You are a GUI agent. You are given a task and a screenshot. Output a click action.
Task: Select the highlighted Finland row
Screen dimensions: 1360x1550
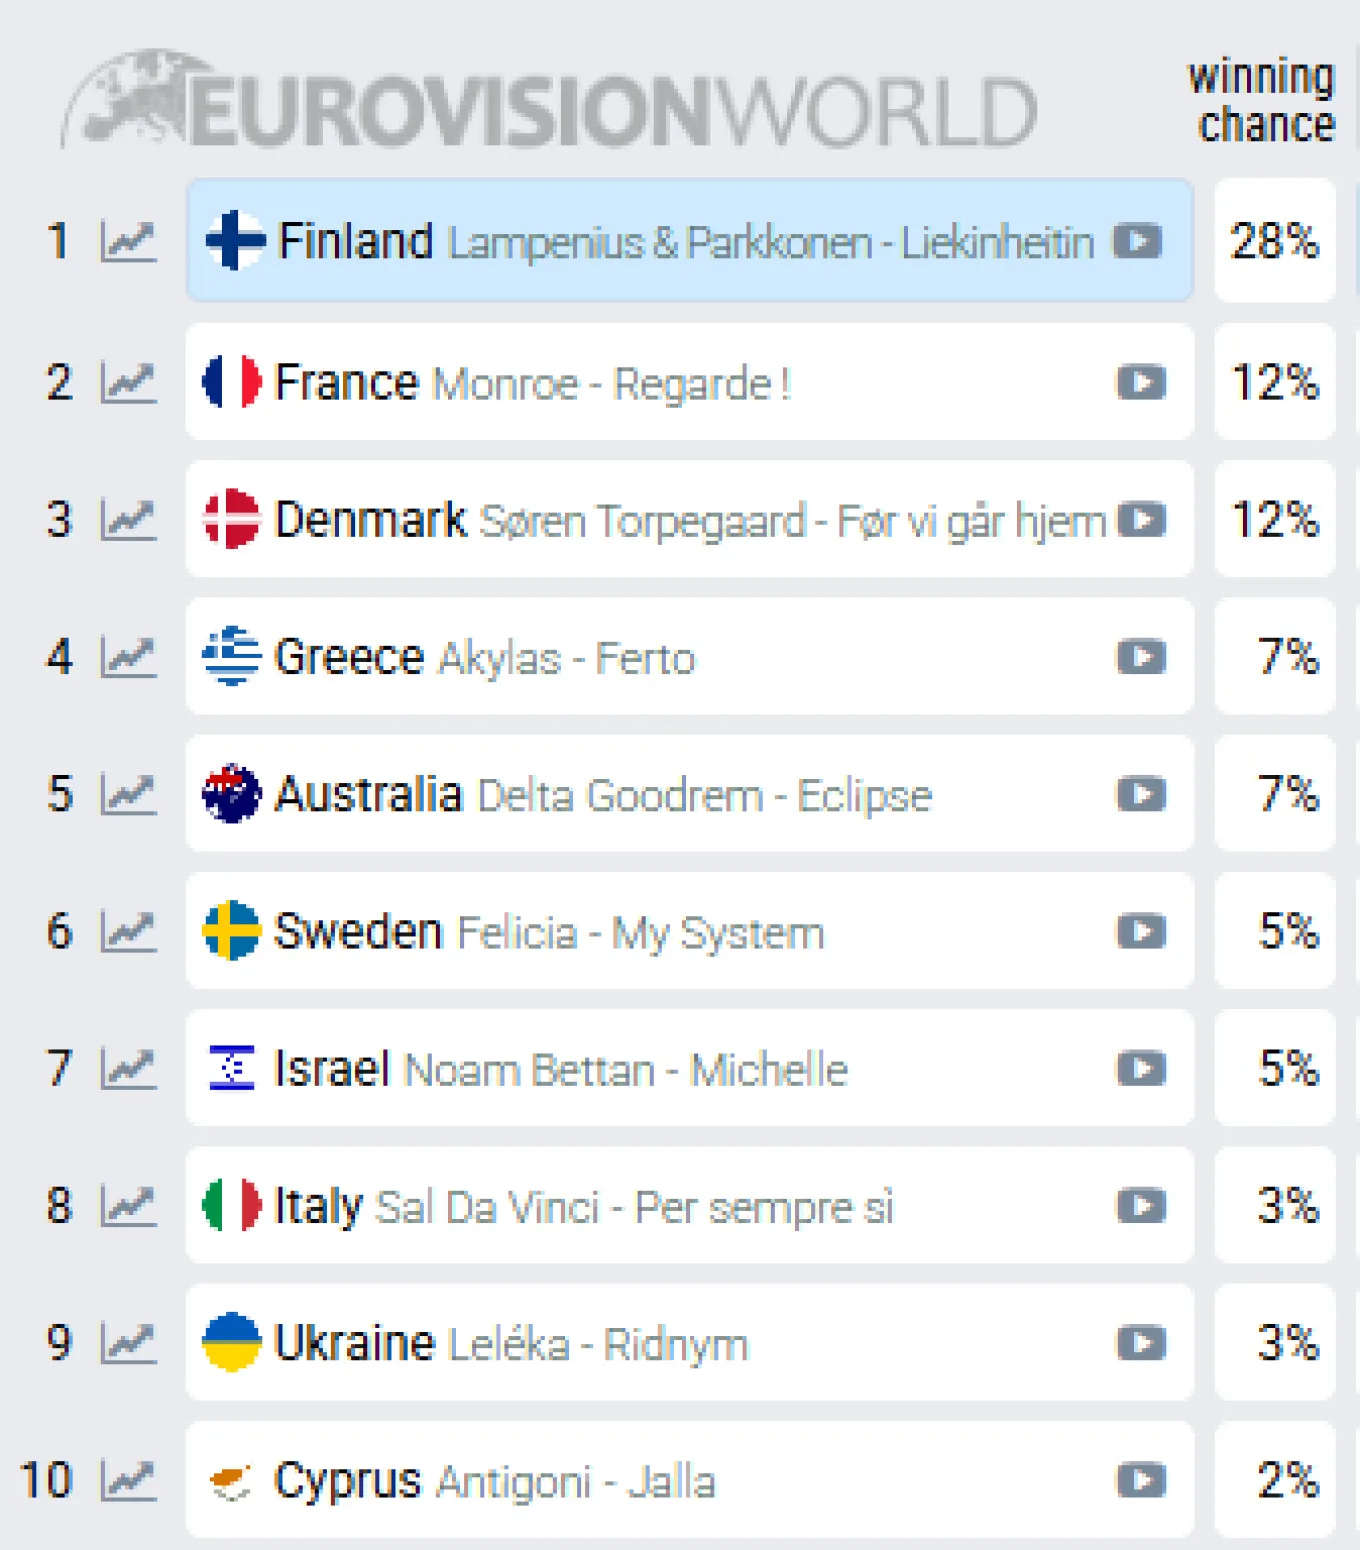689,240
